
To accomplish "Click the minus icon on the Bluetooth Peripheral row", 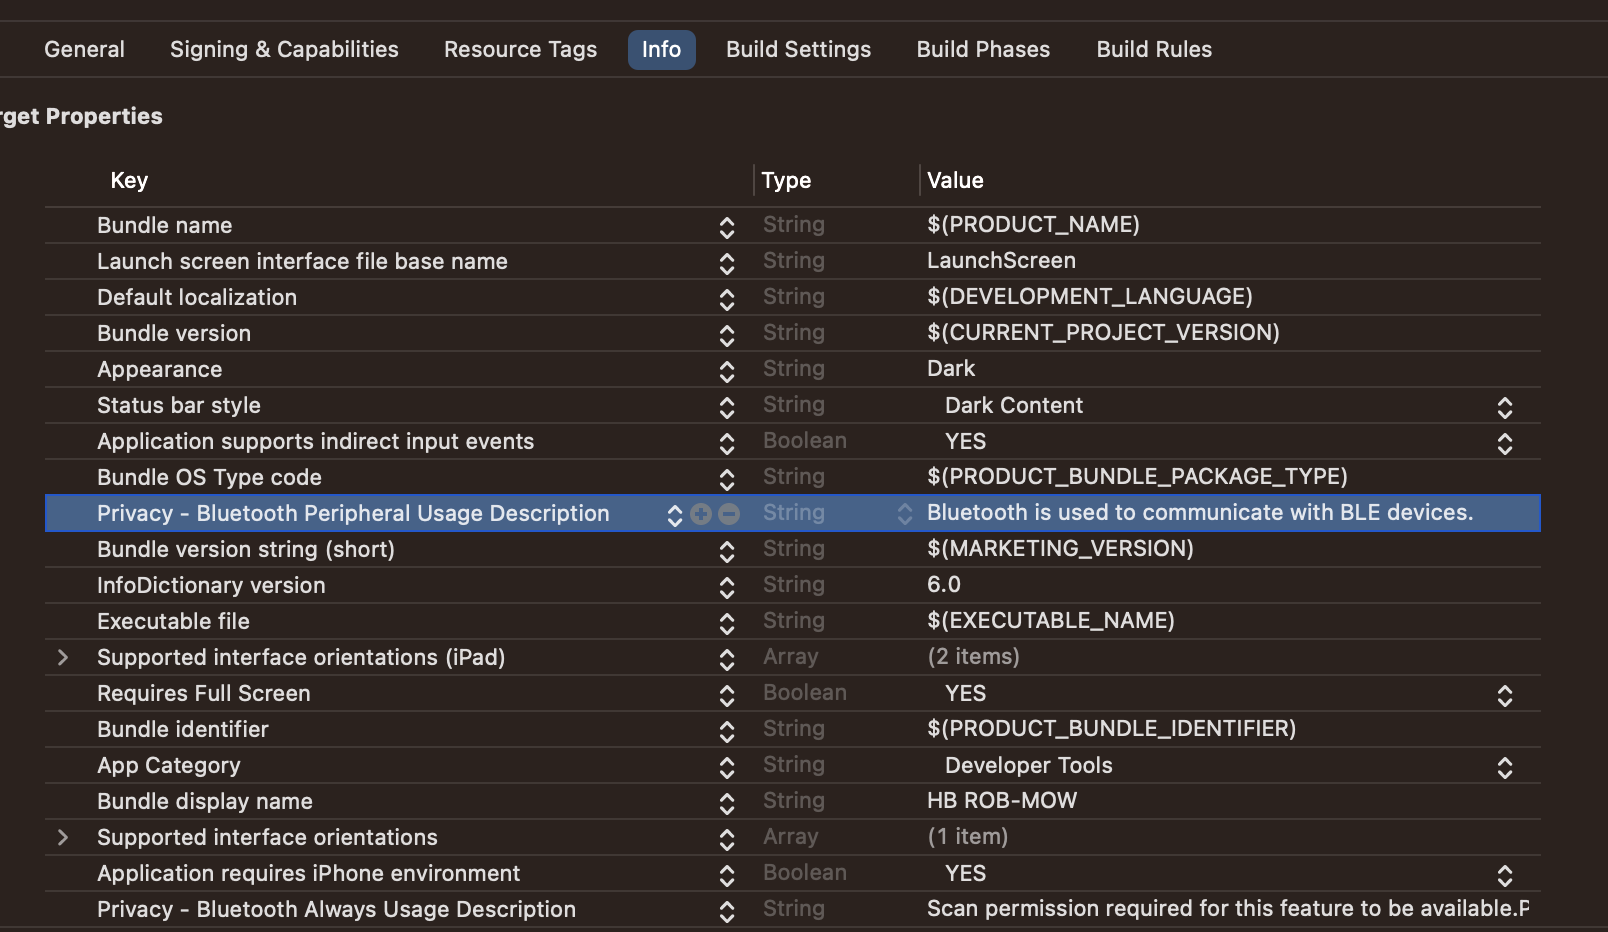I will coord(729,514).
